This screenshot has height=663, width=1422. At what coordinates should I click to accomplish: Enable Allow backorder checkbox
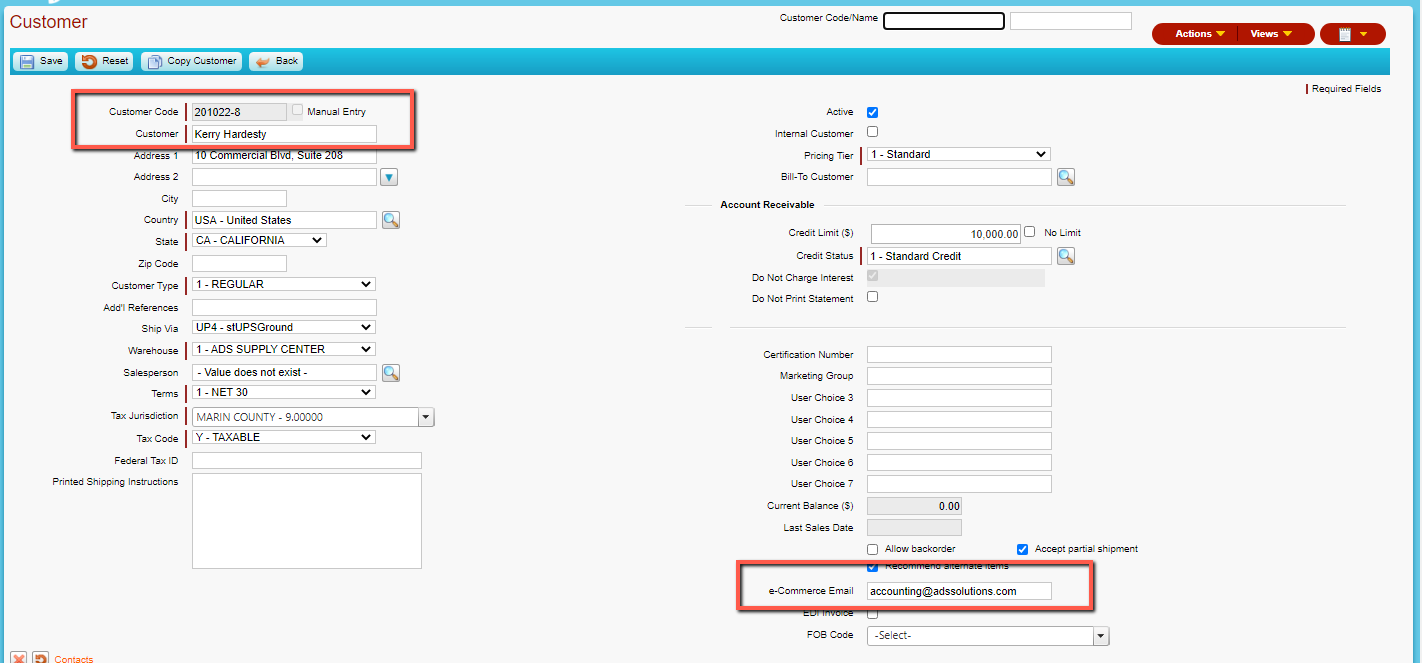click(x=873, y=549)
